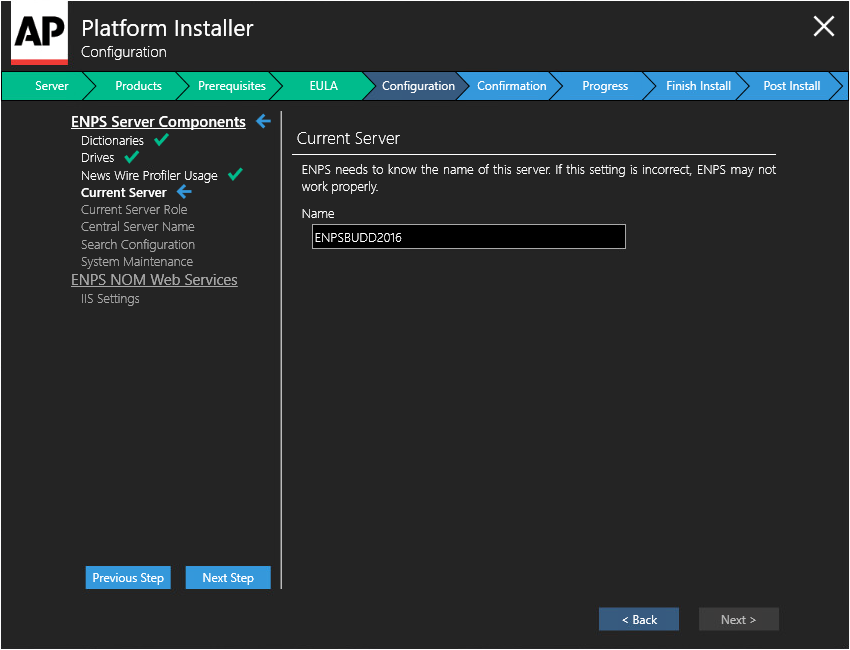Select the Progress step tab
The image size is (850, 650).
605,86
